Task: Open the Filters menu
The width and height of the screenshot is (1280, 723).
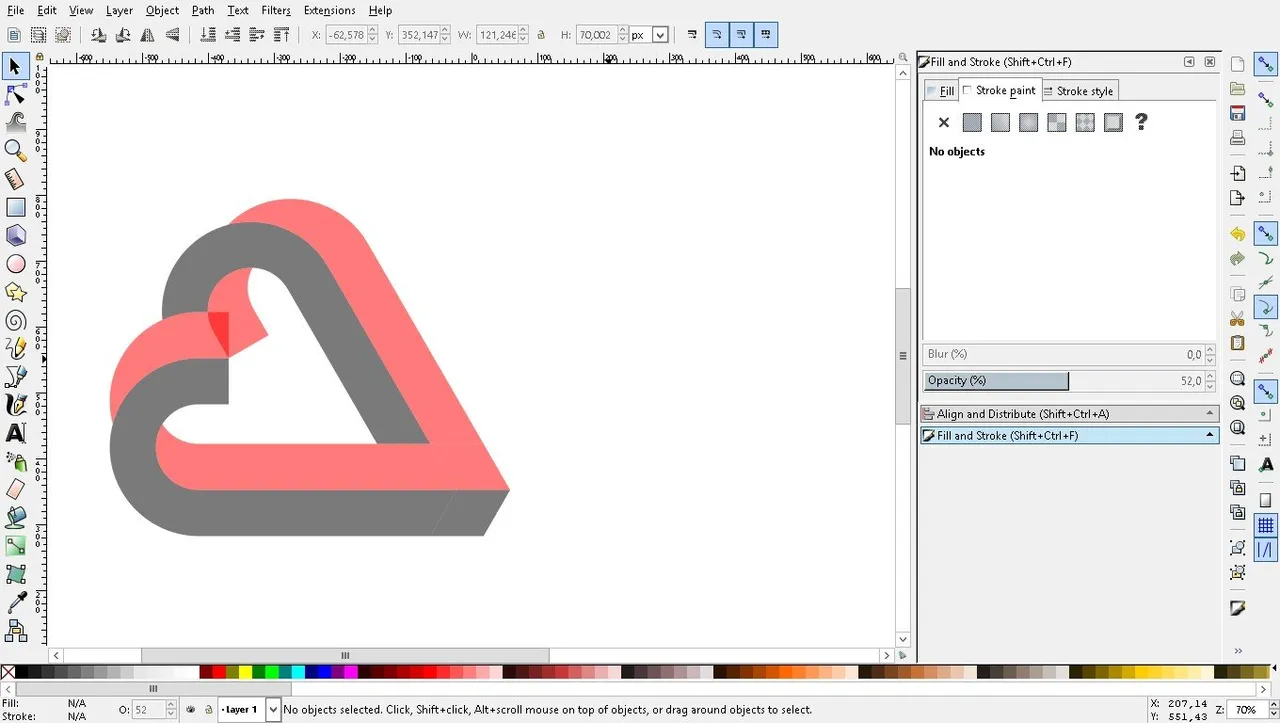Action: click(x=276, y=10)
